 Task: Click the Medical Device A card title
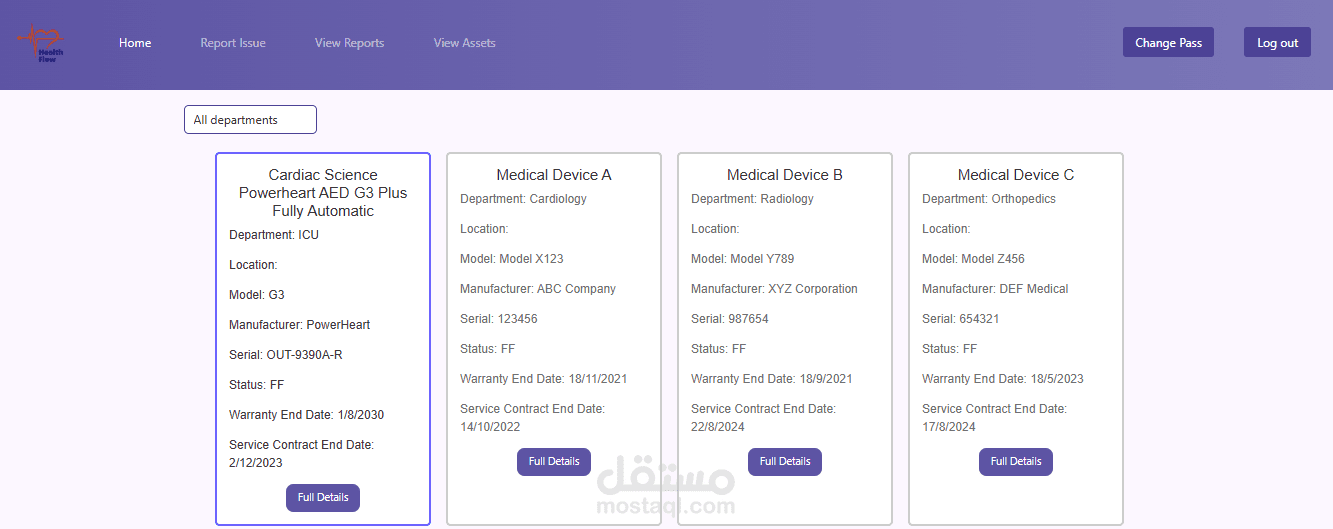pos(554,175)
